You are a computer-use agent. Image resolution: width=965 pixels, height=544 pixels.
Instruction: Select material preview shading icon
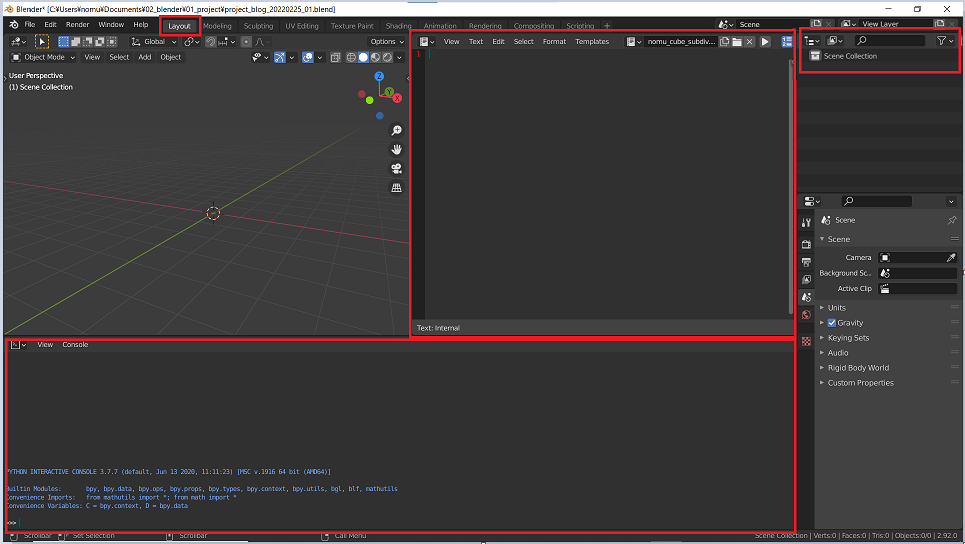[375, 57]
